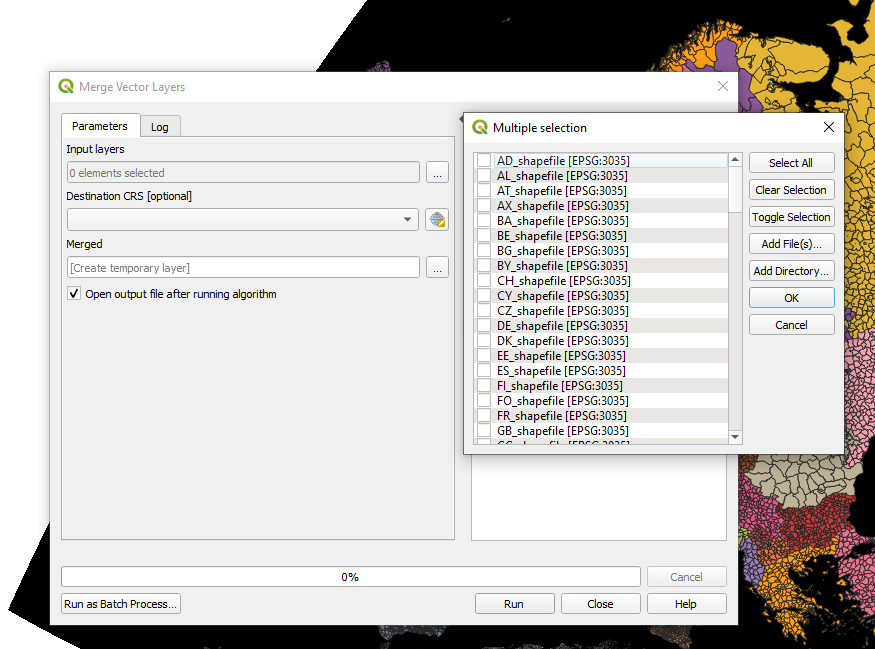Close the Merge Vector Layers window
The height and width of the screenshot is (649, 875).
point(723,87)
